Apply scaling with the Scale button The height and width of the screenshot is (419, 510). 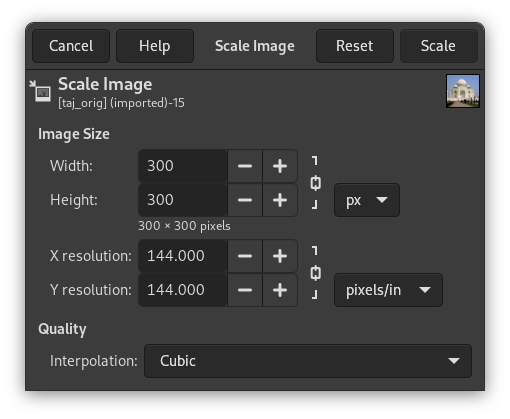[x=439, y=46]
